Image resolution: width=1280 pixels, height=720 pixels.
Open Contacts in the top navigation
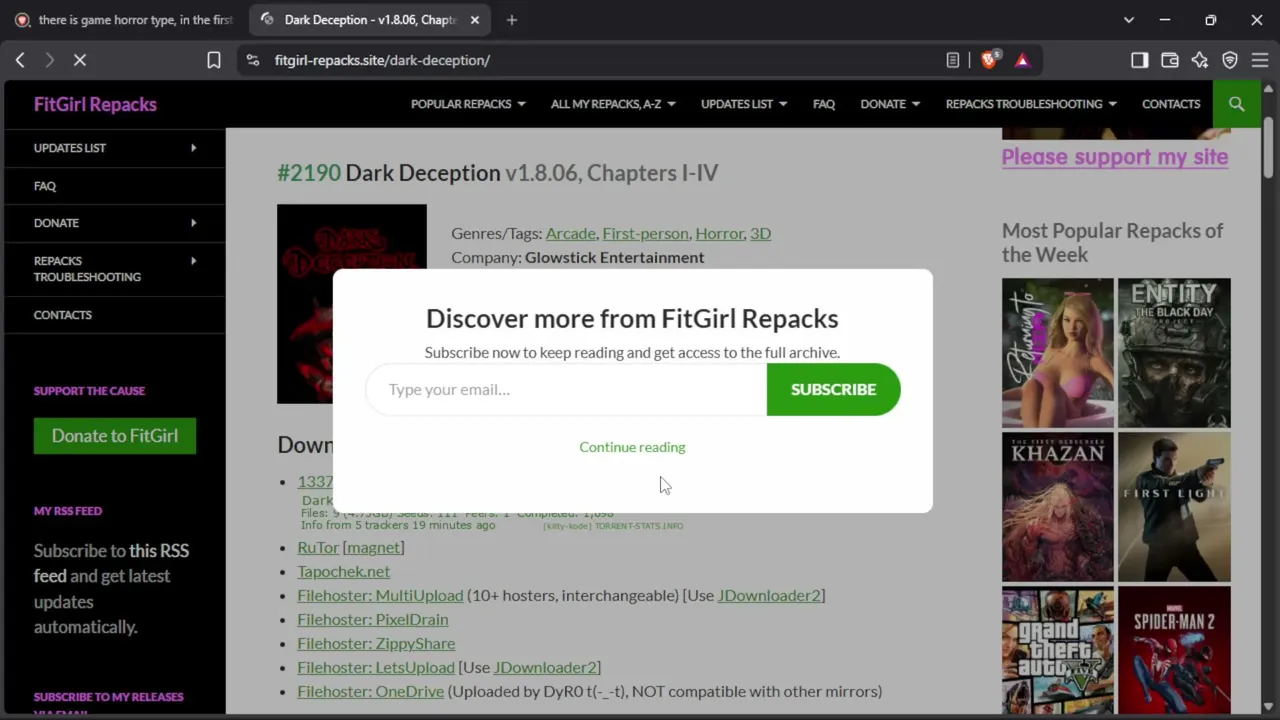click(1171, 104)
